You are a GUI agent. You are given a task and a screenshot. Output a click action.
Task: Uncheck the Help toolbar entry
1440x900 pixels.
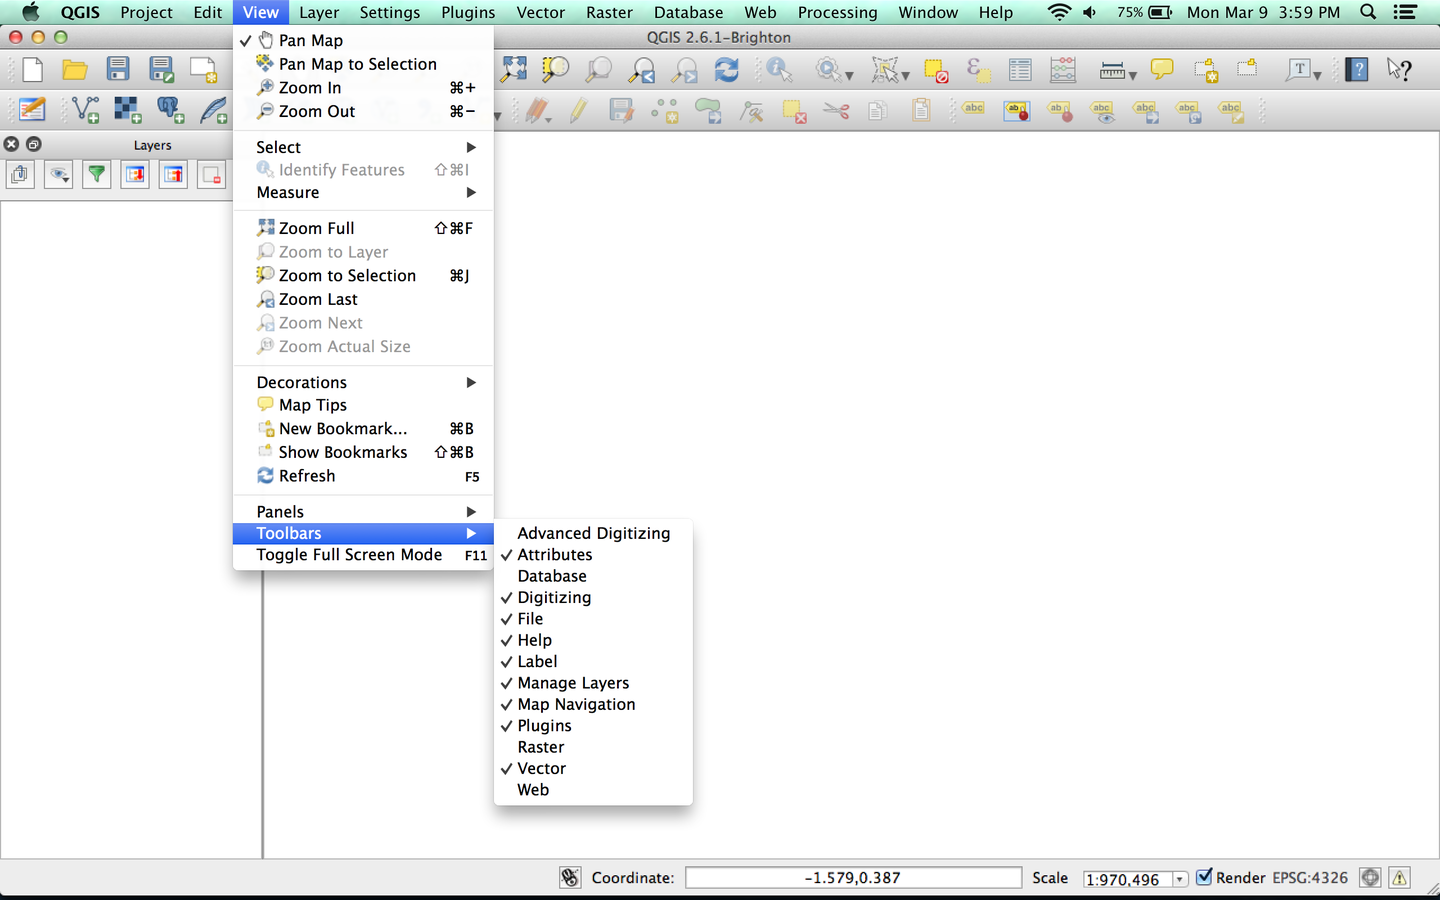coord(593,640)
